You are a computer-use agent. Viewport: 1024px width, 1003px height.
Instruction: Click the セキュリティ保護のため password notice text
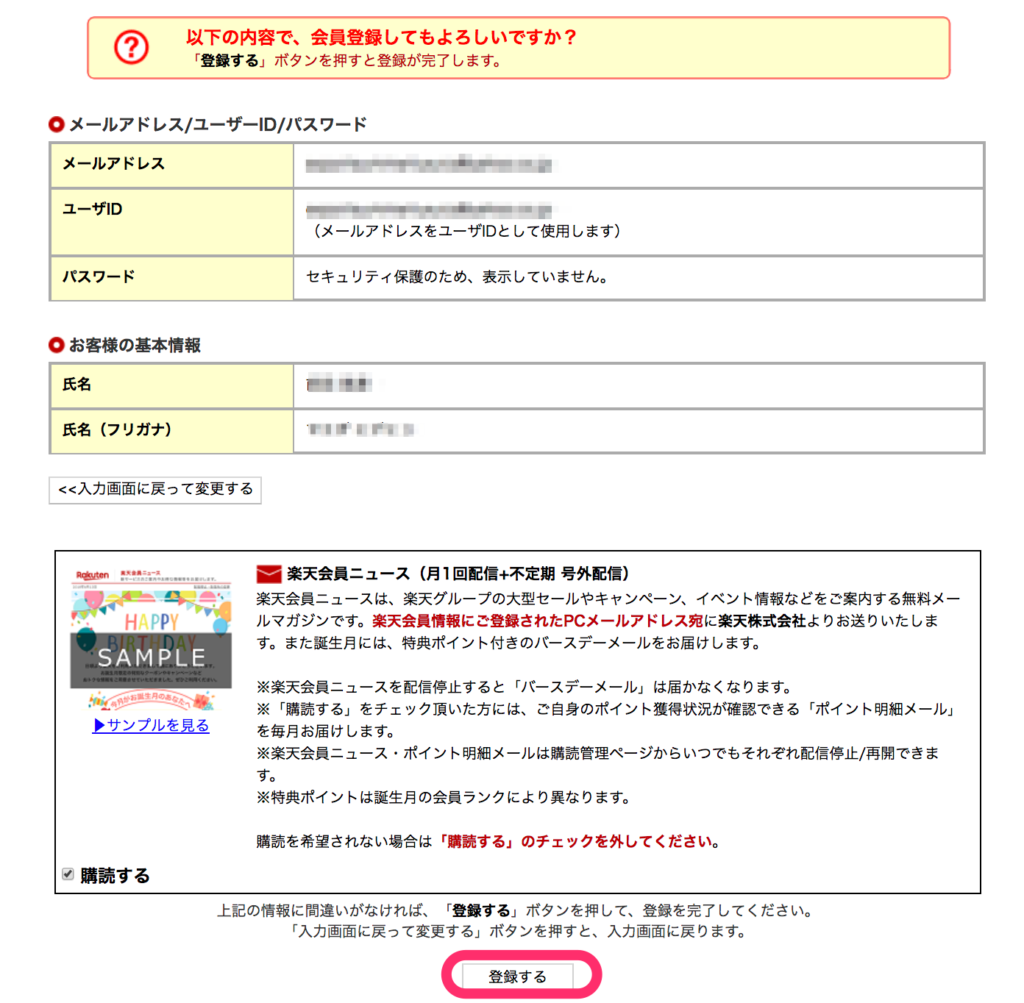click(x=457, y=276)
